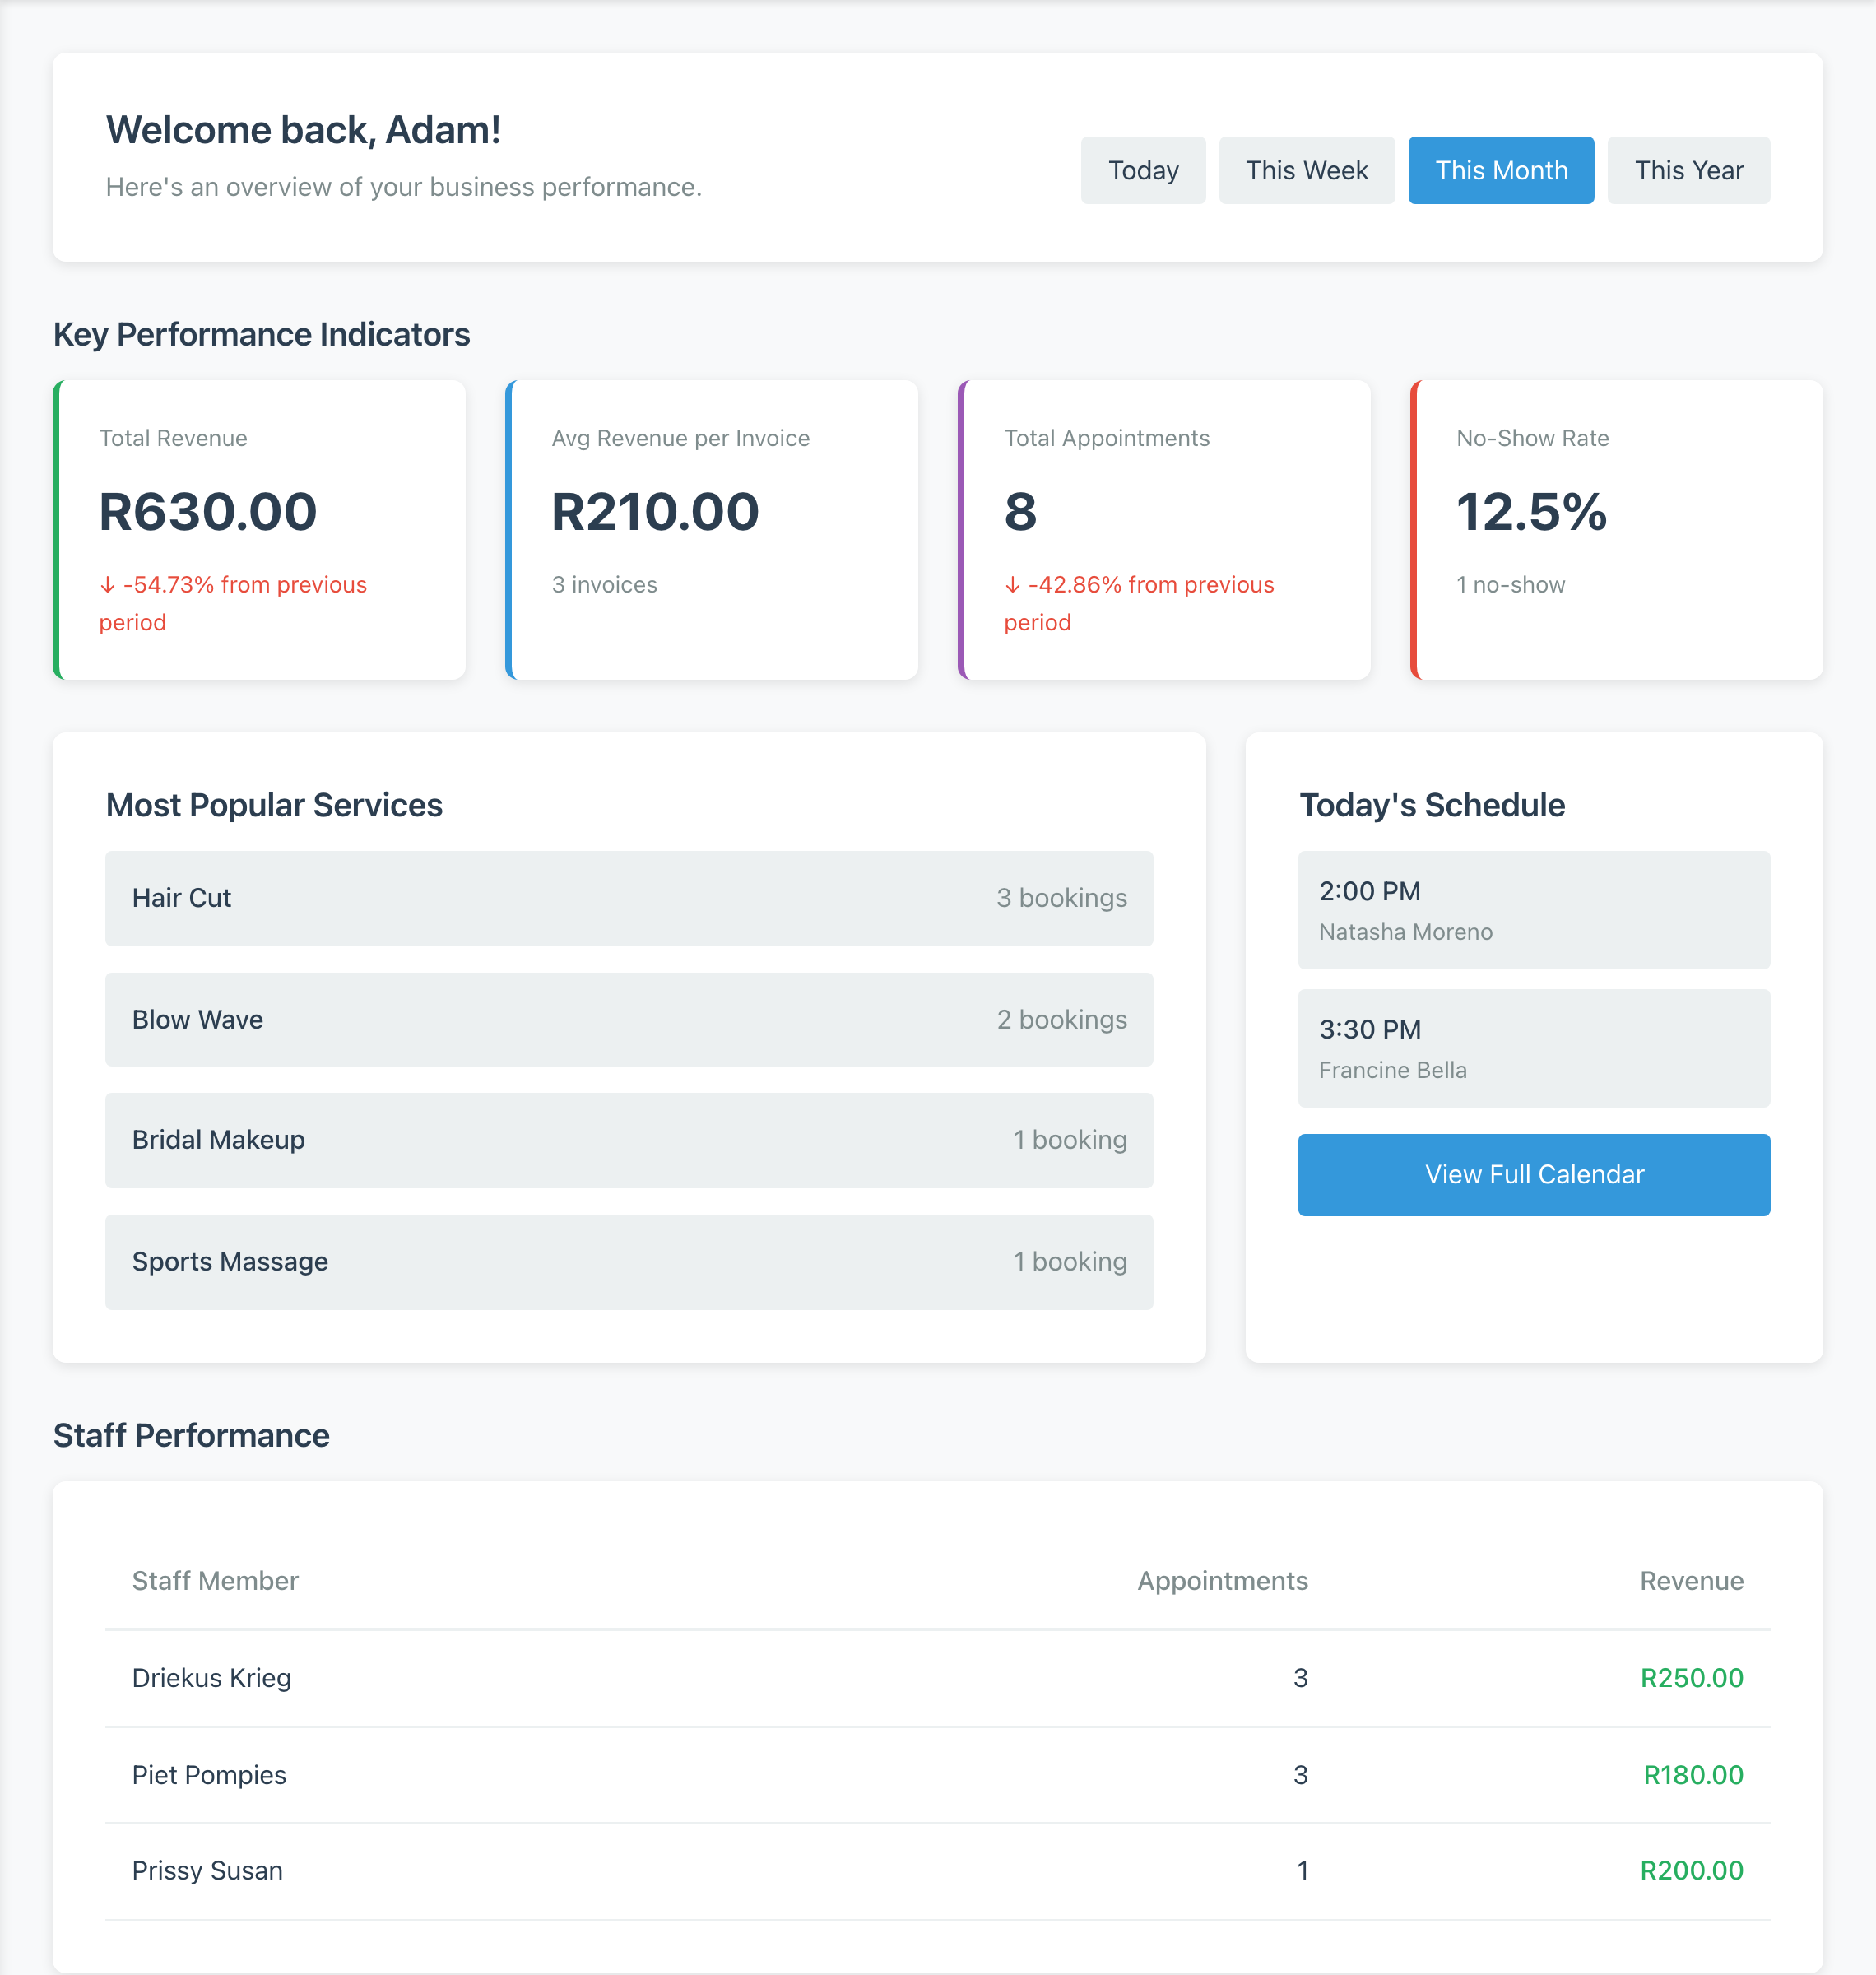Click the This Month filter button

click(x=1500, y=170)
